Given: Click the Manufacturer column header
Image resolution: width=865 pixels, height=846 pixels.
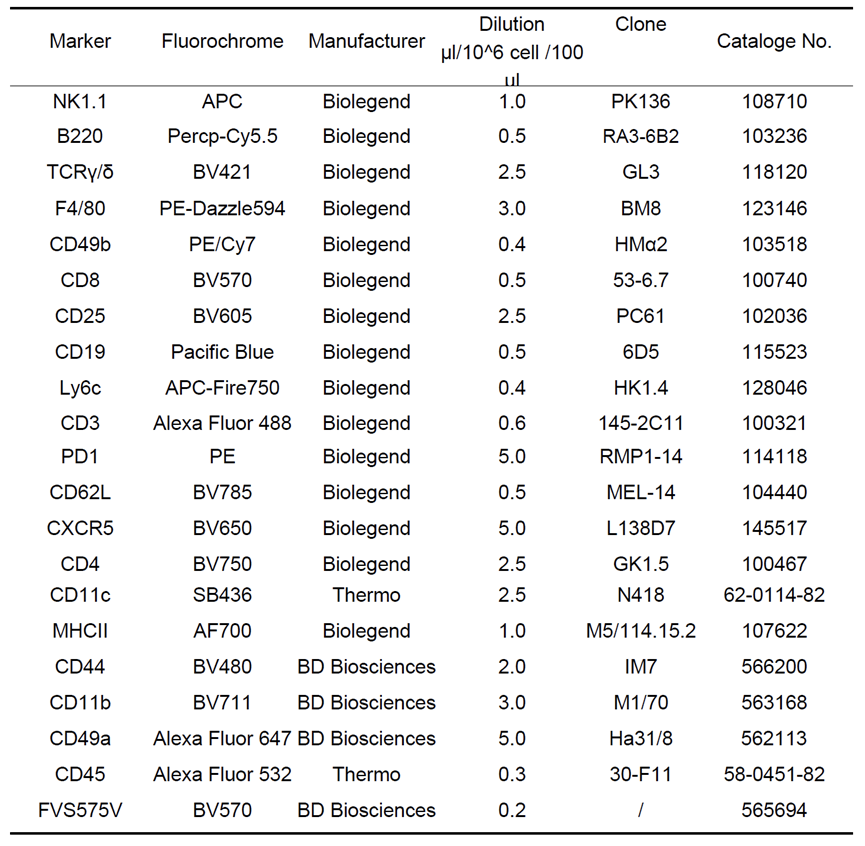Looking at the screenshot, I should 366,42.
